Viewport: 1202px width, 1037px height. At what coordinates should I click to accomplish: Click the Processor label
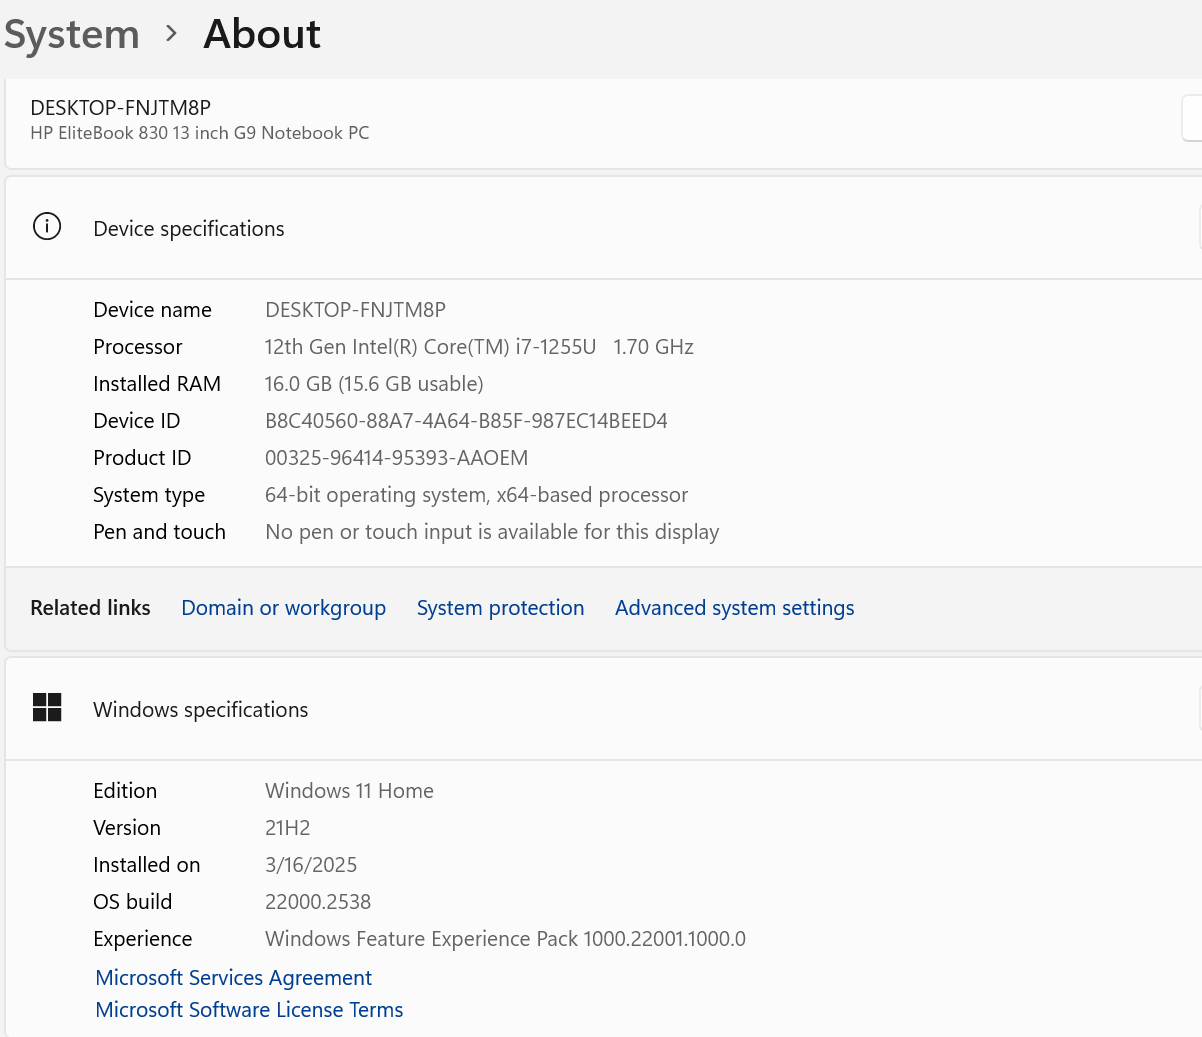(x=138, y=347)
